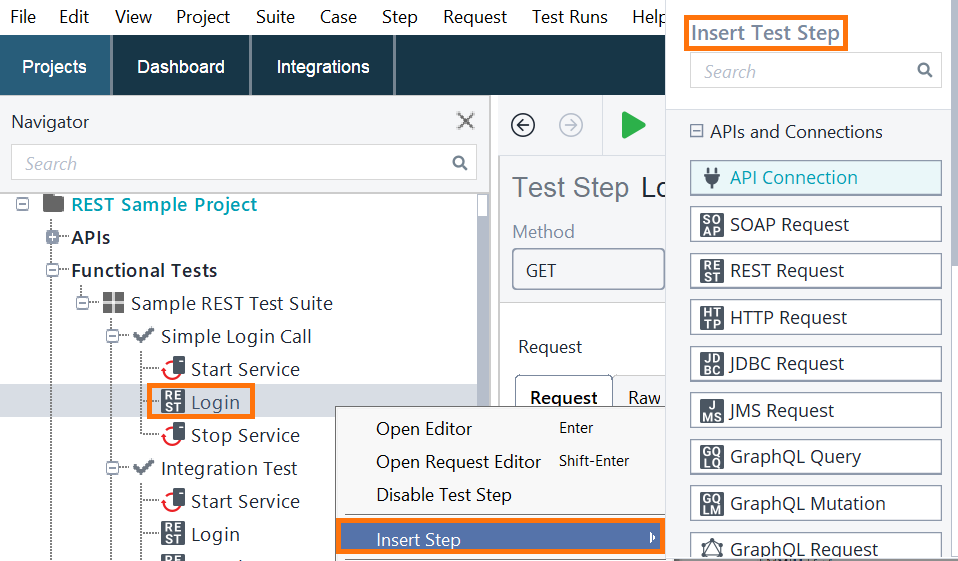Viewport: 958px width, 561px height.
Task: Open the Insert Step submenu
Action: point(500,538)
